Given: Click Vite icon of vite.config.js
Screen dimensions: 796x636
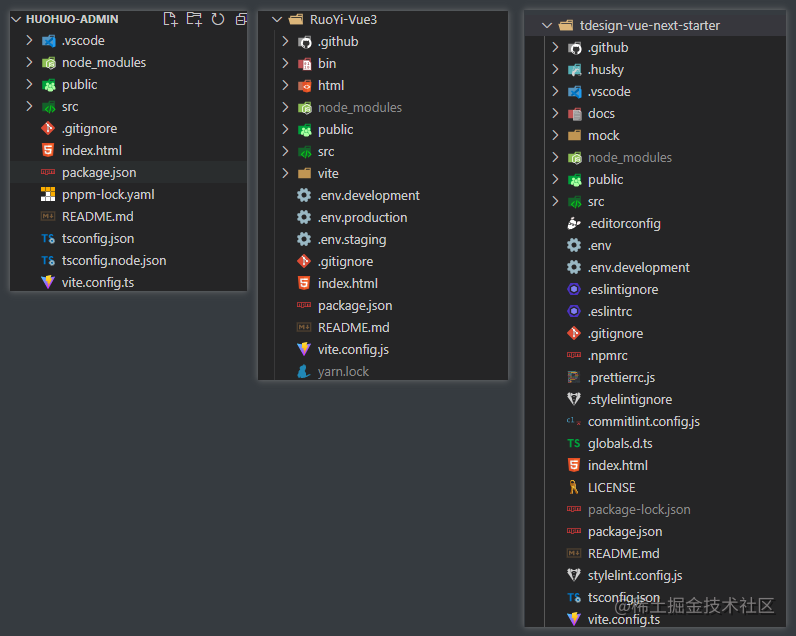Looking at the screenshot, I should (x=304, y=349).
